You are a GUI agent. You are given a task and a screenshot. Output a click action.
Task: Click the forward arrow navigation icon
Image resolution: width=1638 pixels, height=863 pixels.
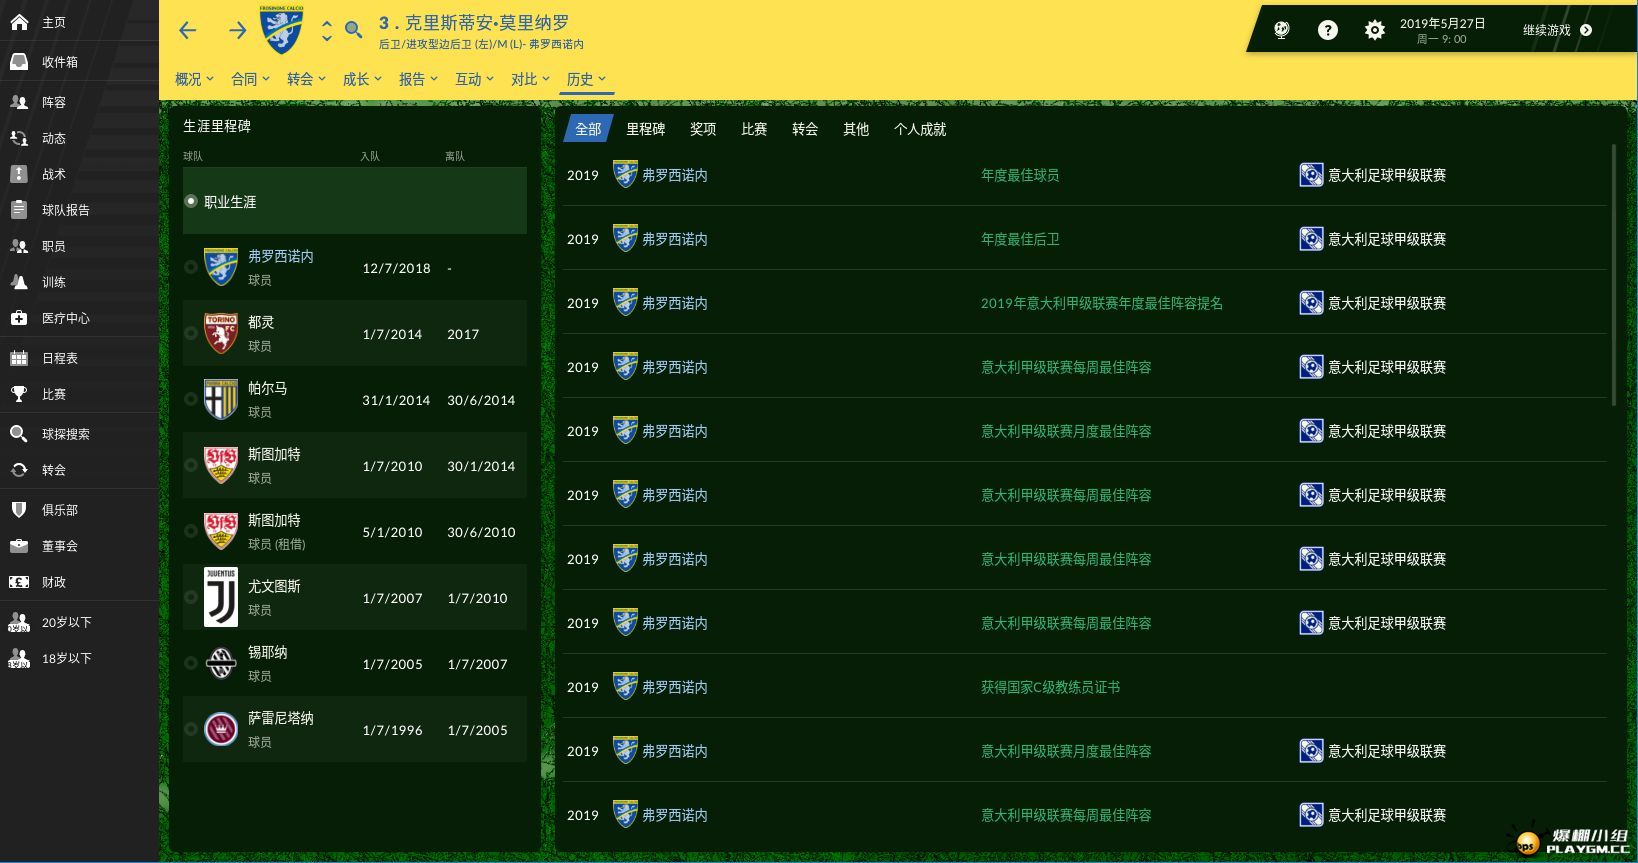(x=237, y=31)
